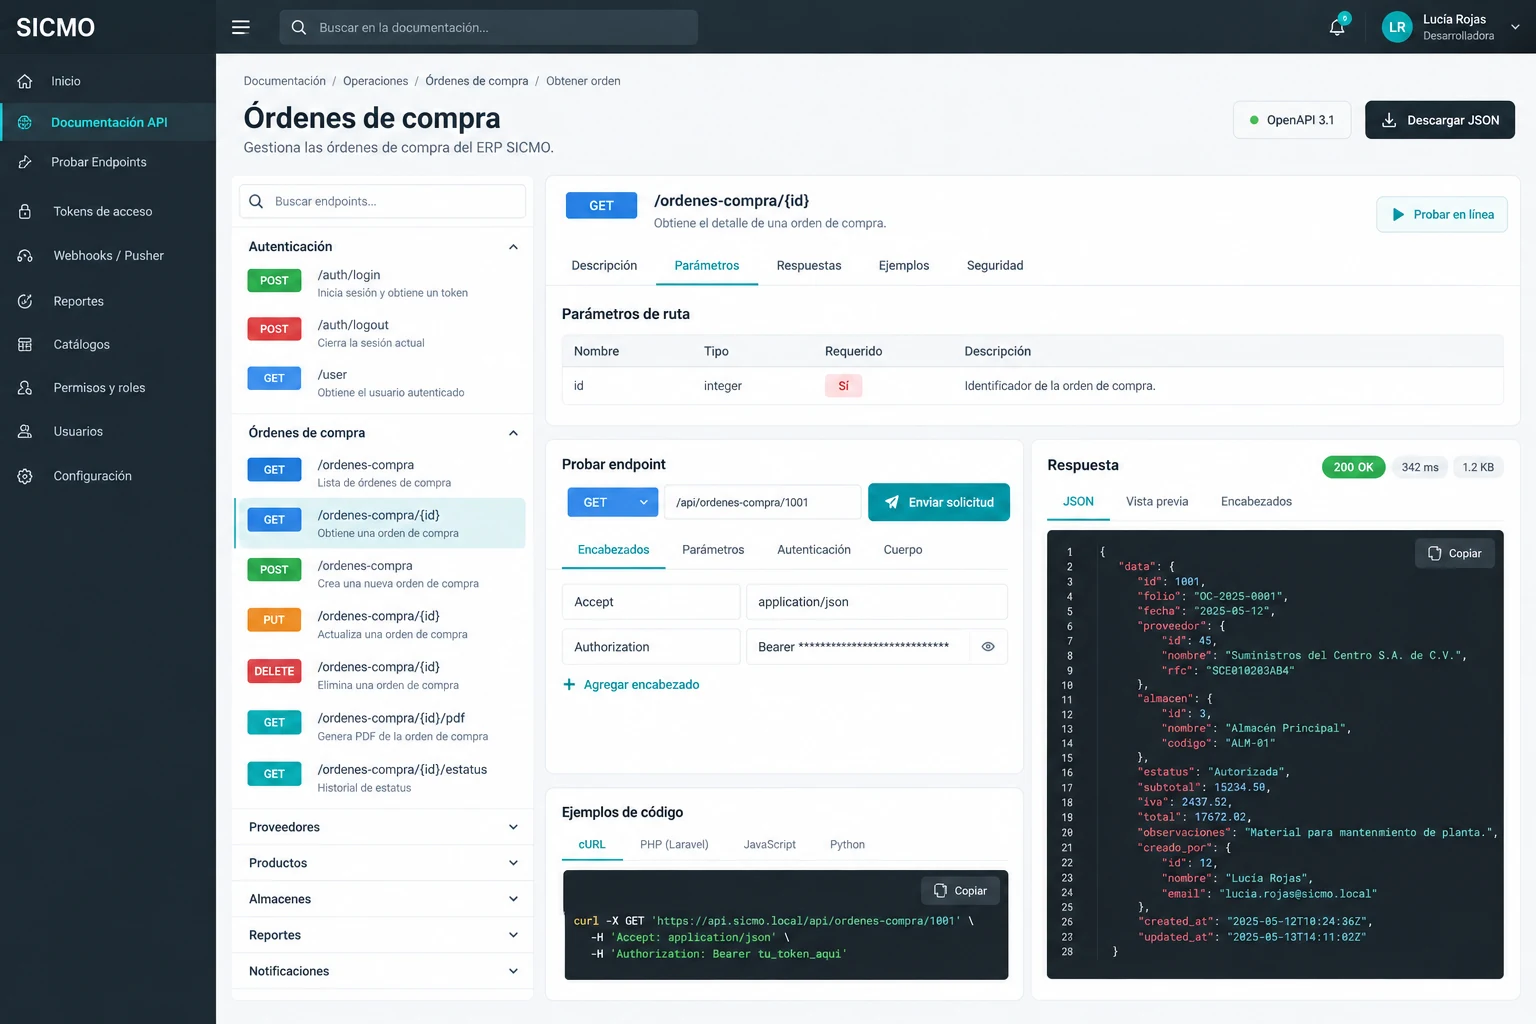Screen dimensions: 1536x1024
Task: Click the request URL input field
Action: pyautogui.click(x=762, y=502)
